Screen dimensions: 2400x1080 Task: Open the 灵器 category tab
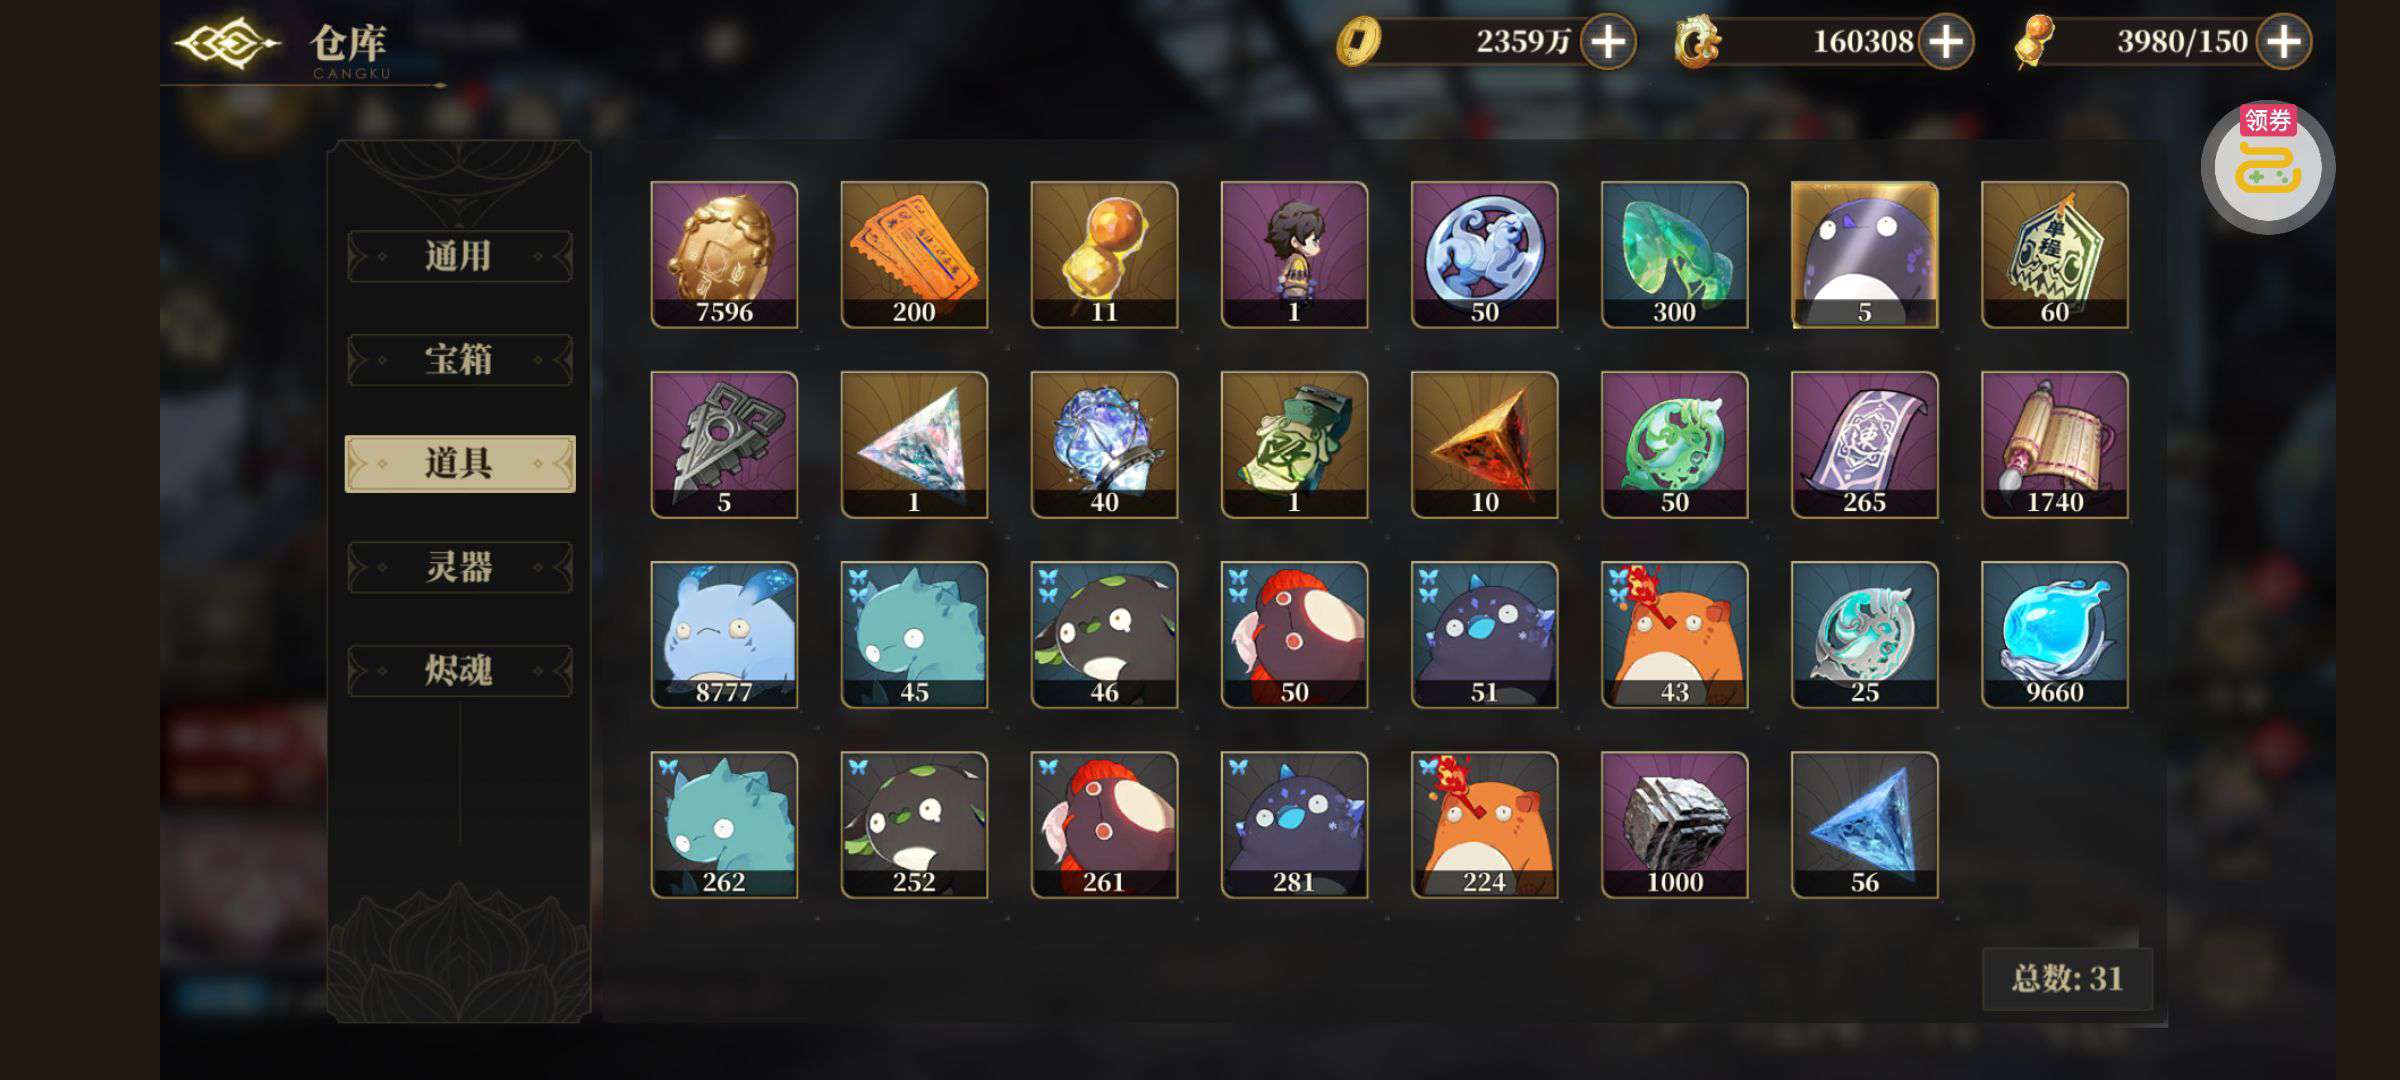[x=459, y=567]
